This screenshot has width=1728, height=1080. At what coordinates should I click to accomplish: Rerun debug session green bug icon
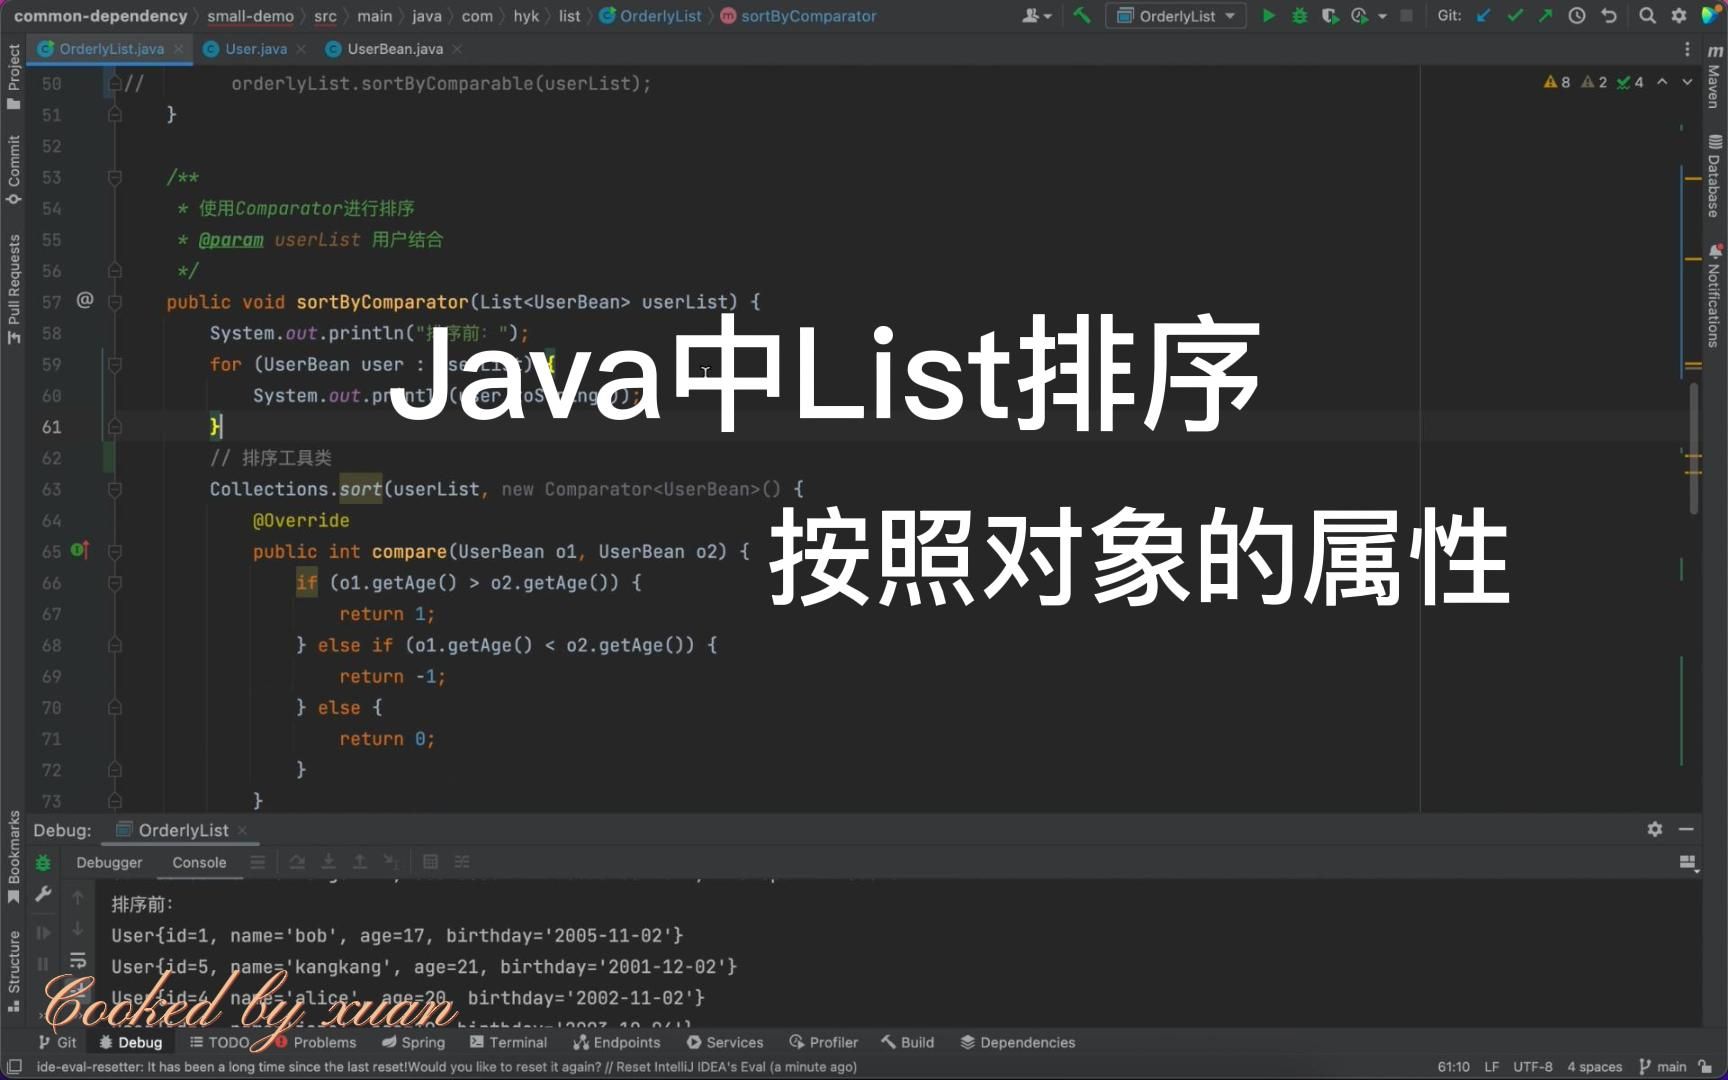[x=43, y=862]
